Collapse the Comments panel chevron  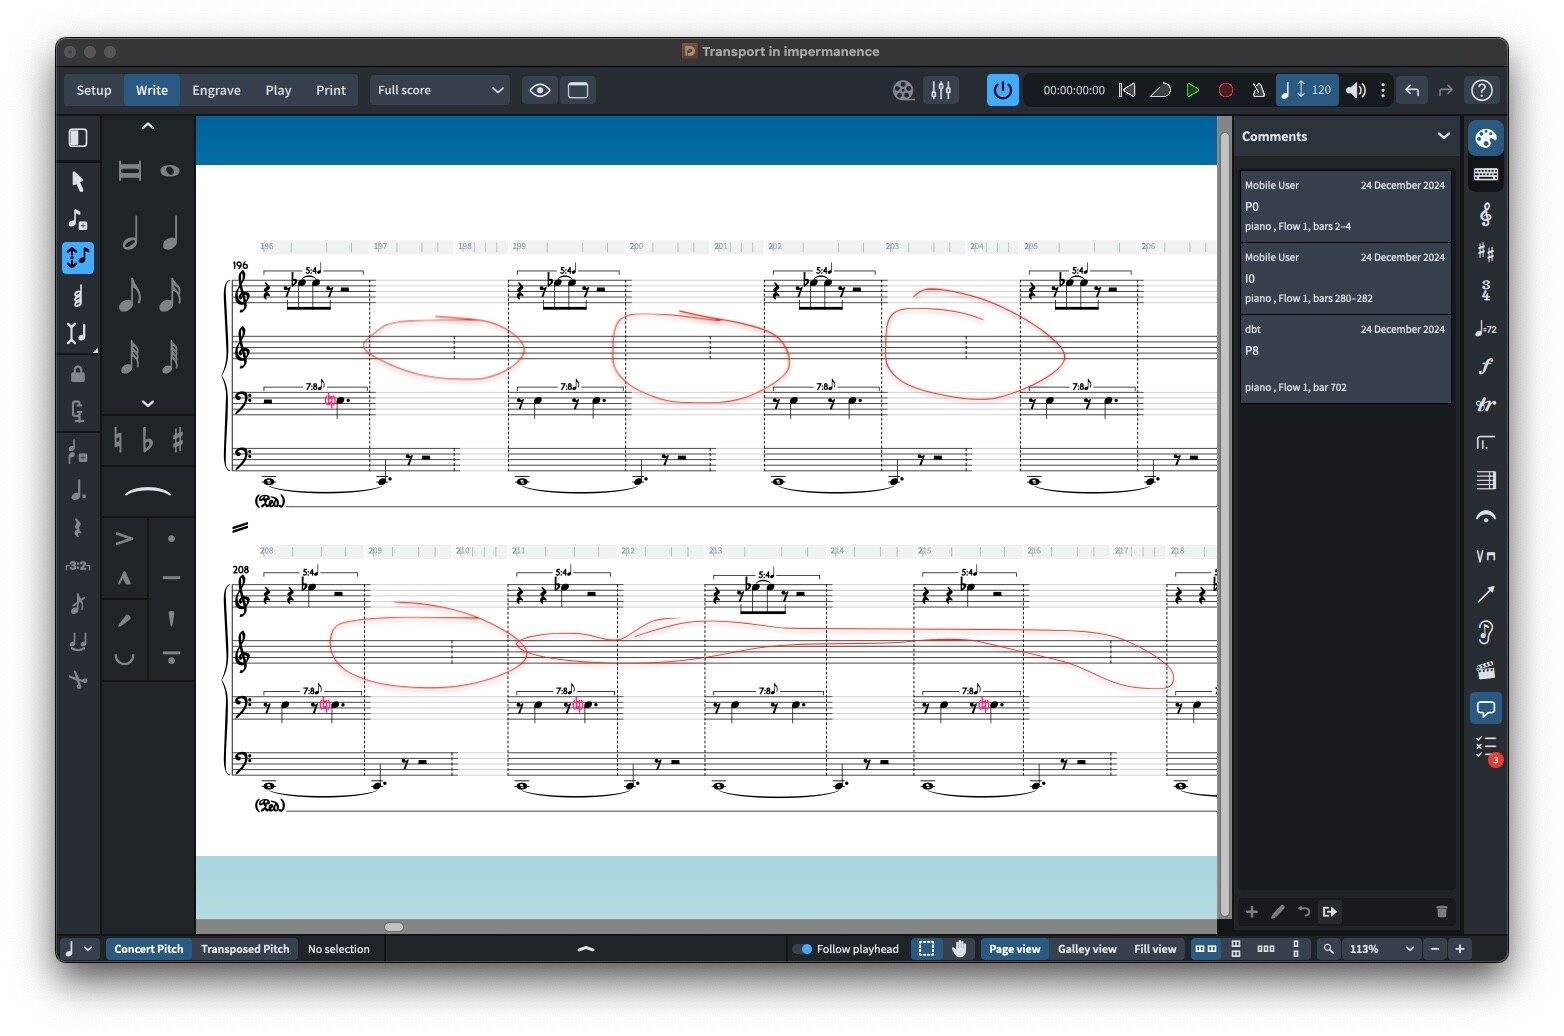click(1443, 136)
